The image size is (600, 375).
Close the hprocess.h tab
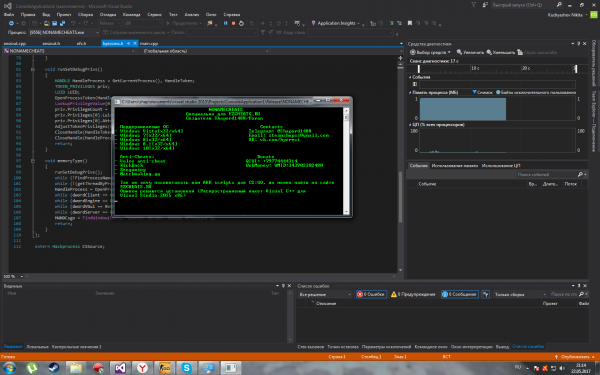(x=135, y=44)
